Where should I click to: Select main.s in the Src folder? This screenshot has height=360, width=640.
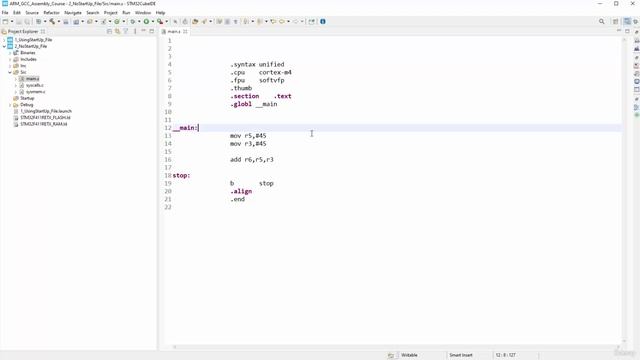tap(33, 79)
